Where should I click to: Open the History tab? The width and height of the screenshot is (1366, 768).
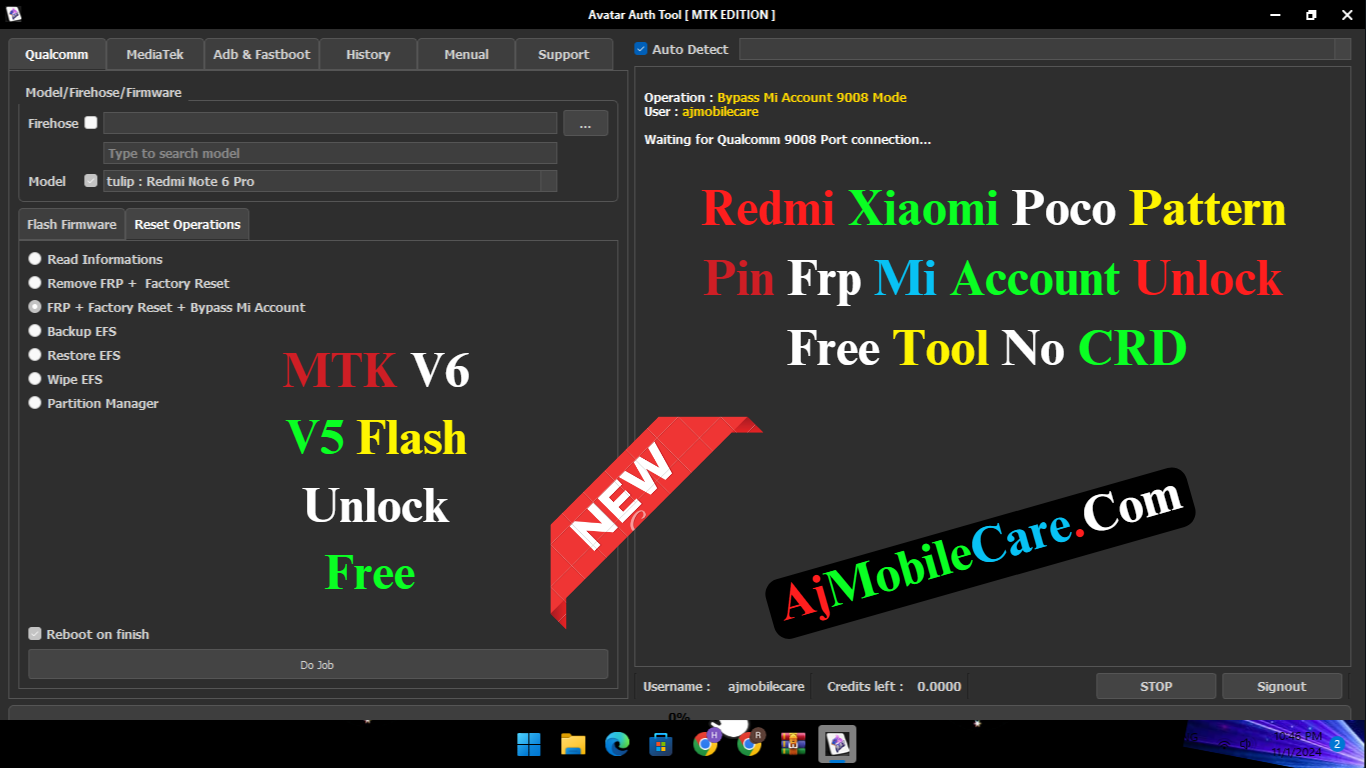pos(368,54)
